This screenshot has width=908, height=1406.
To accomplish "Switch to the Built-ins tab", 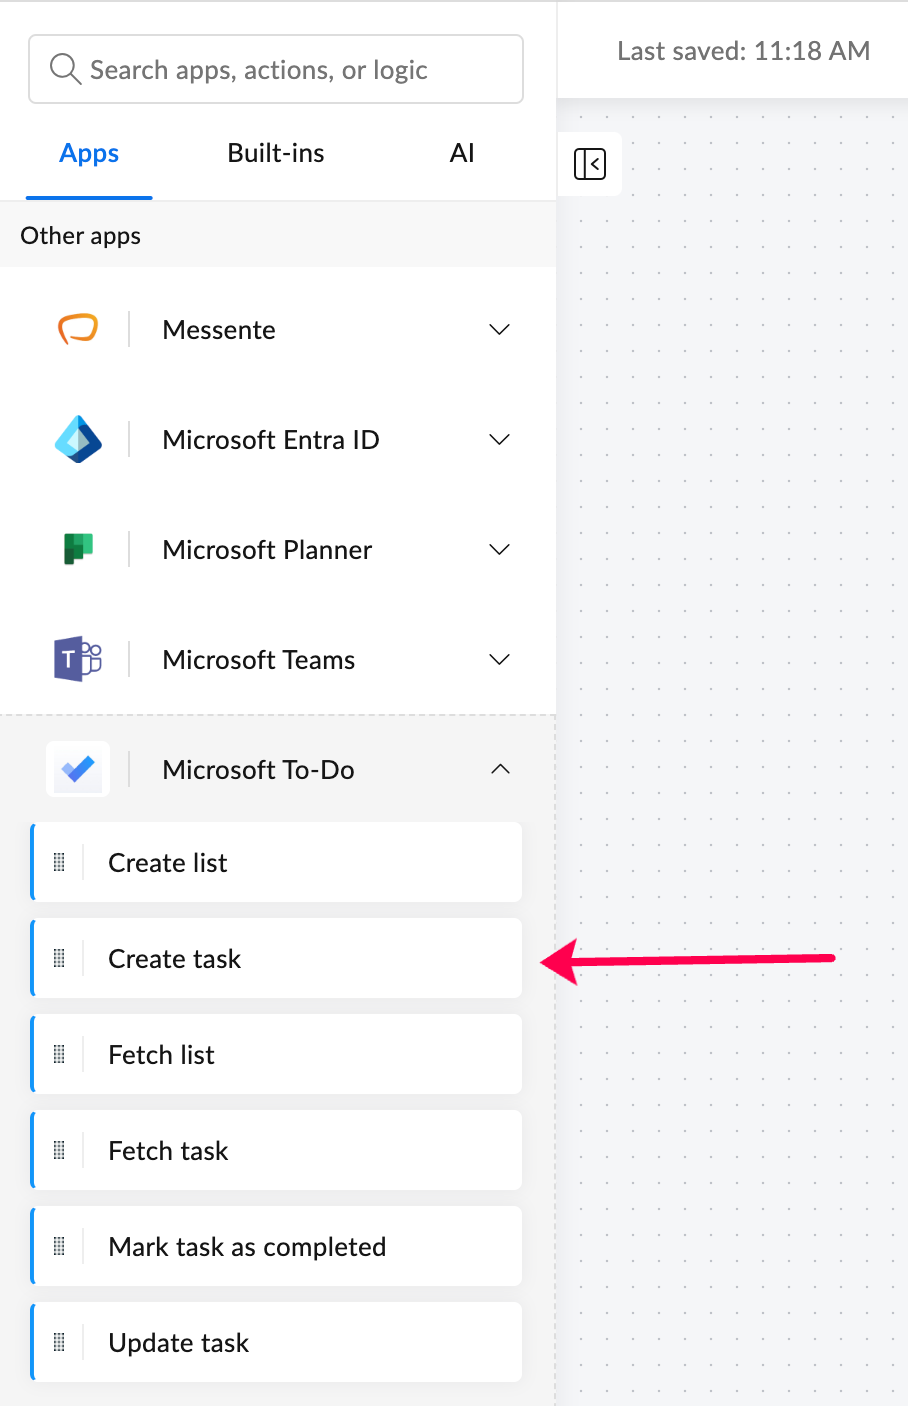I will 276,153.
